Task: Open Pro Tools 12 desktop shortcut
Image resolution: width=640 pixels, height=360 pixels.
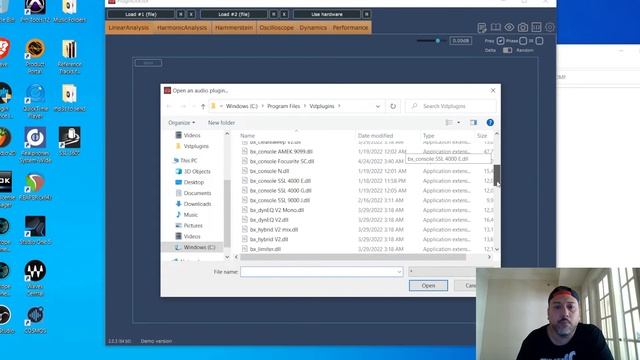Action: (35, 11)
